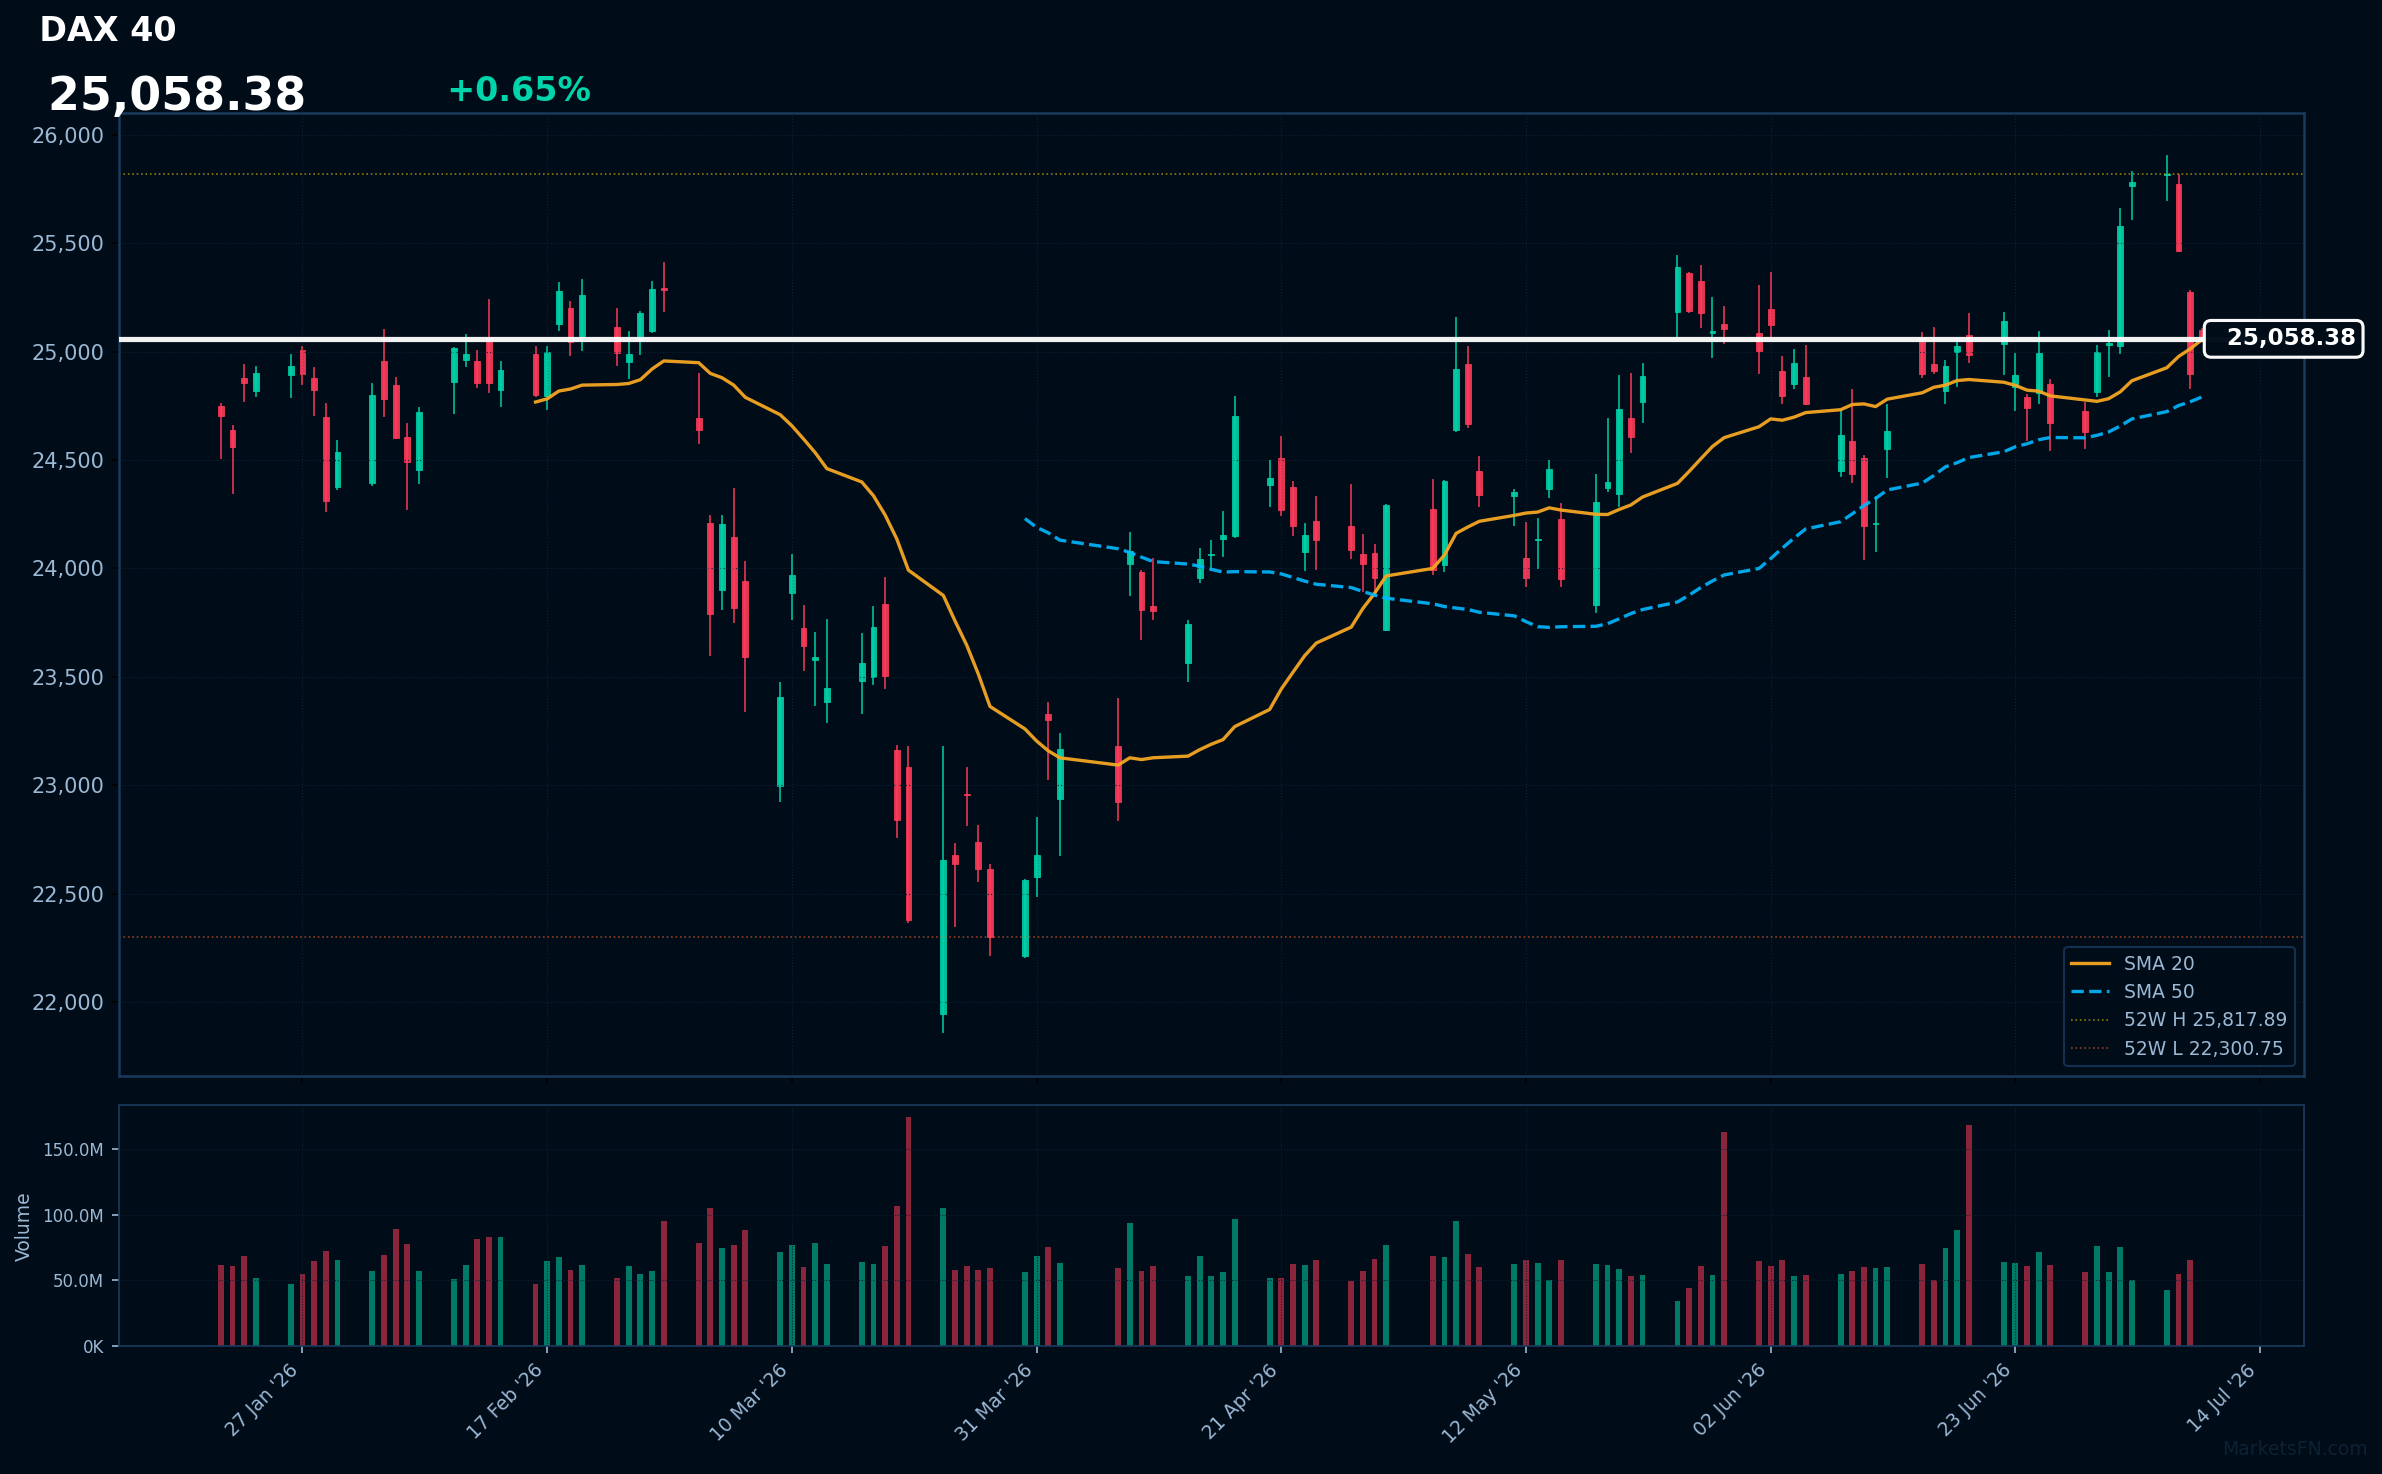Image resolution: width=2382 pixels, height=1474 pixels.
Task: Click the SMA 50 legend entry
Action: 2132,992
